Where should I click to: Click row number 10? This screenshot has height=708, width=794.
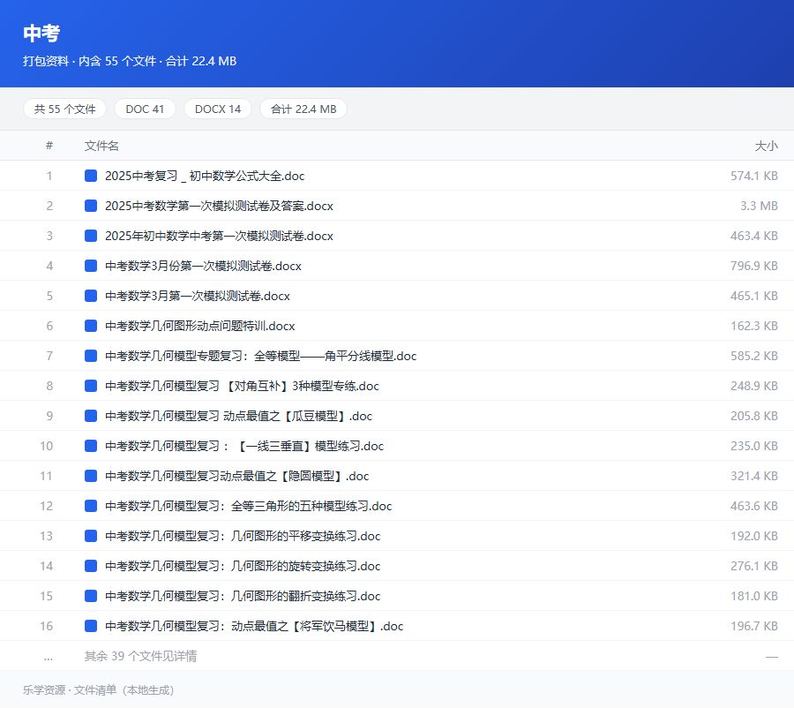click(x=47, y=446)
